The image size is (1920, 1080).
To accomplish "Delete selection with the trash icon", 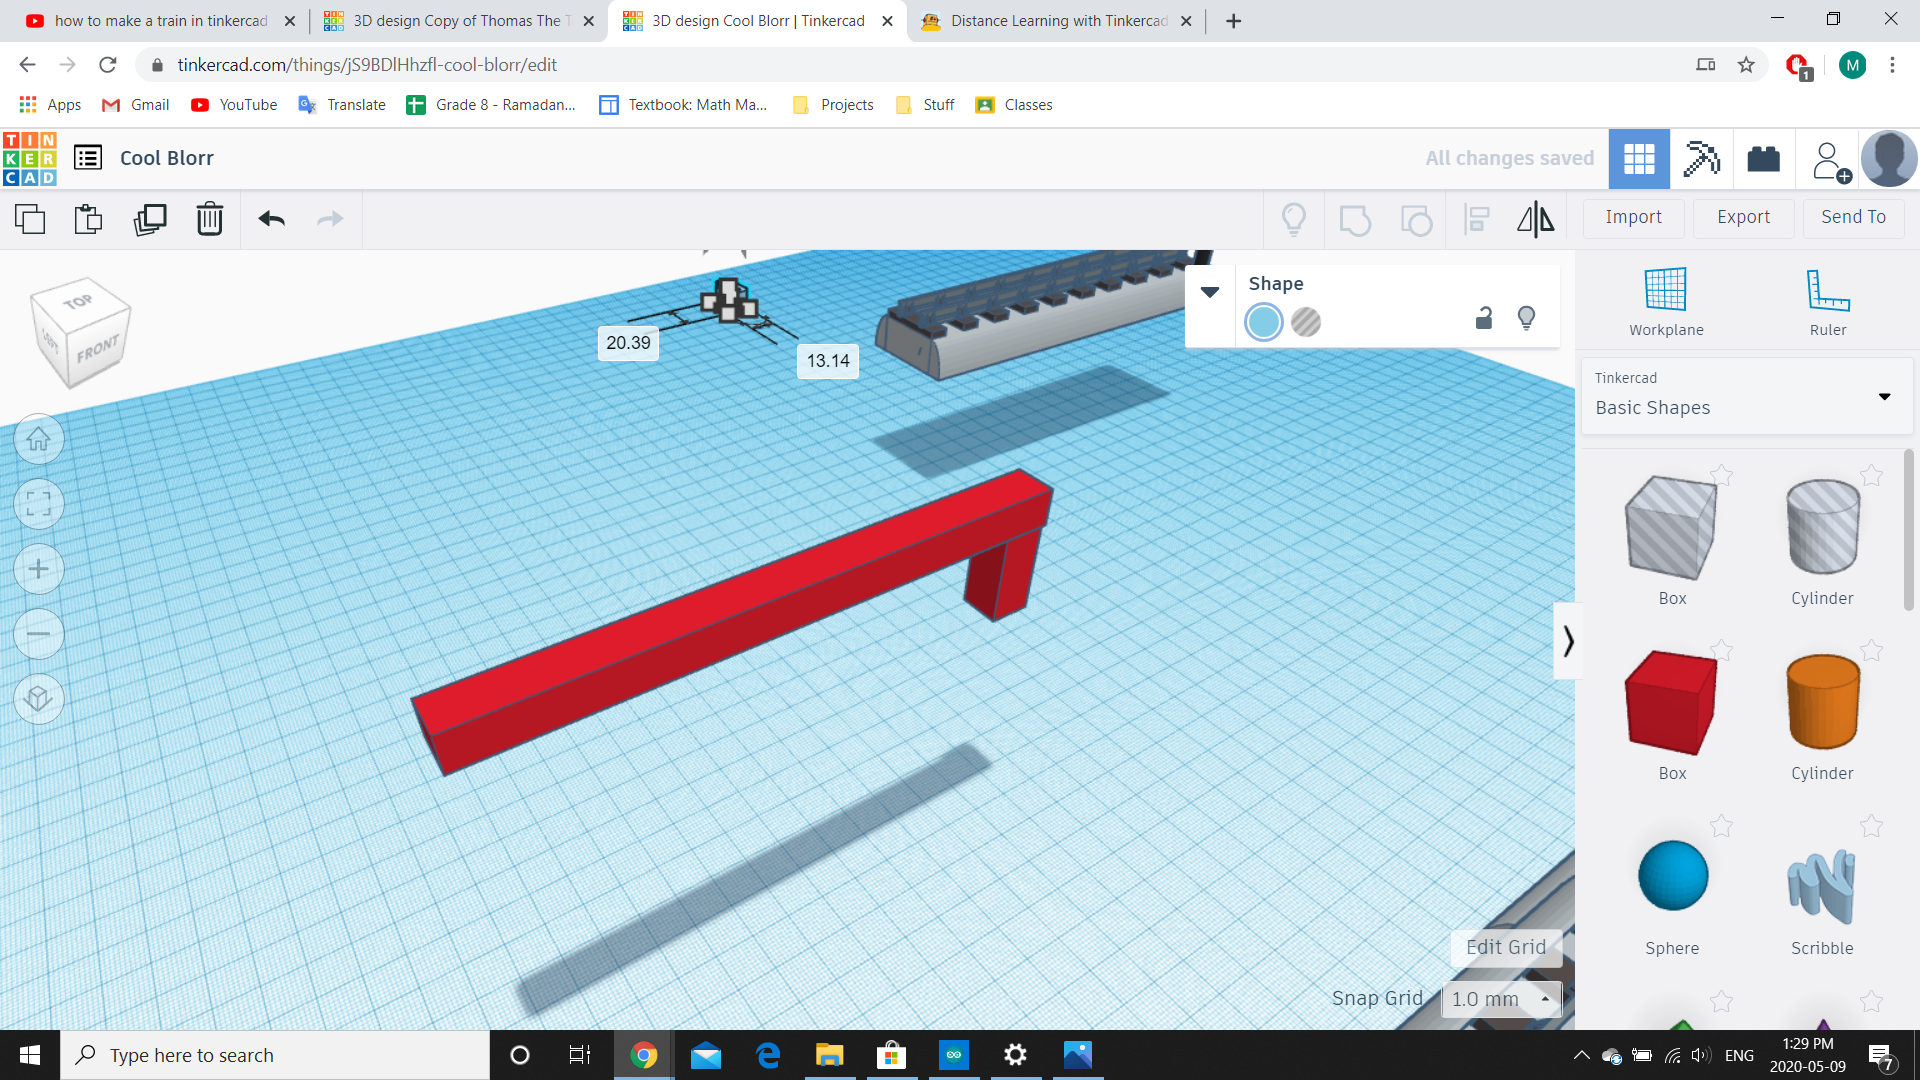I will pyautogui.click(x=210, y=218).
